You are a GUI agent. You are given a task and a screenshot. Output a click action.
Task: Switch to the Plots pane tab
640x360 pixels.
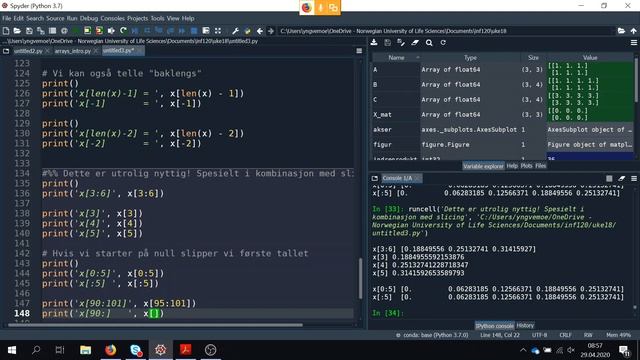coord(526,166)
